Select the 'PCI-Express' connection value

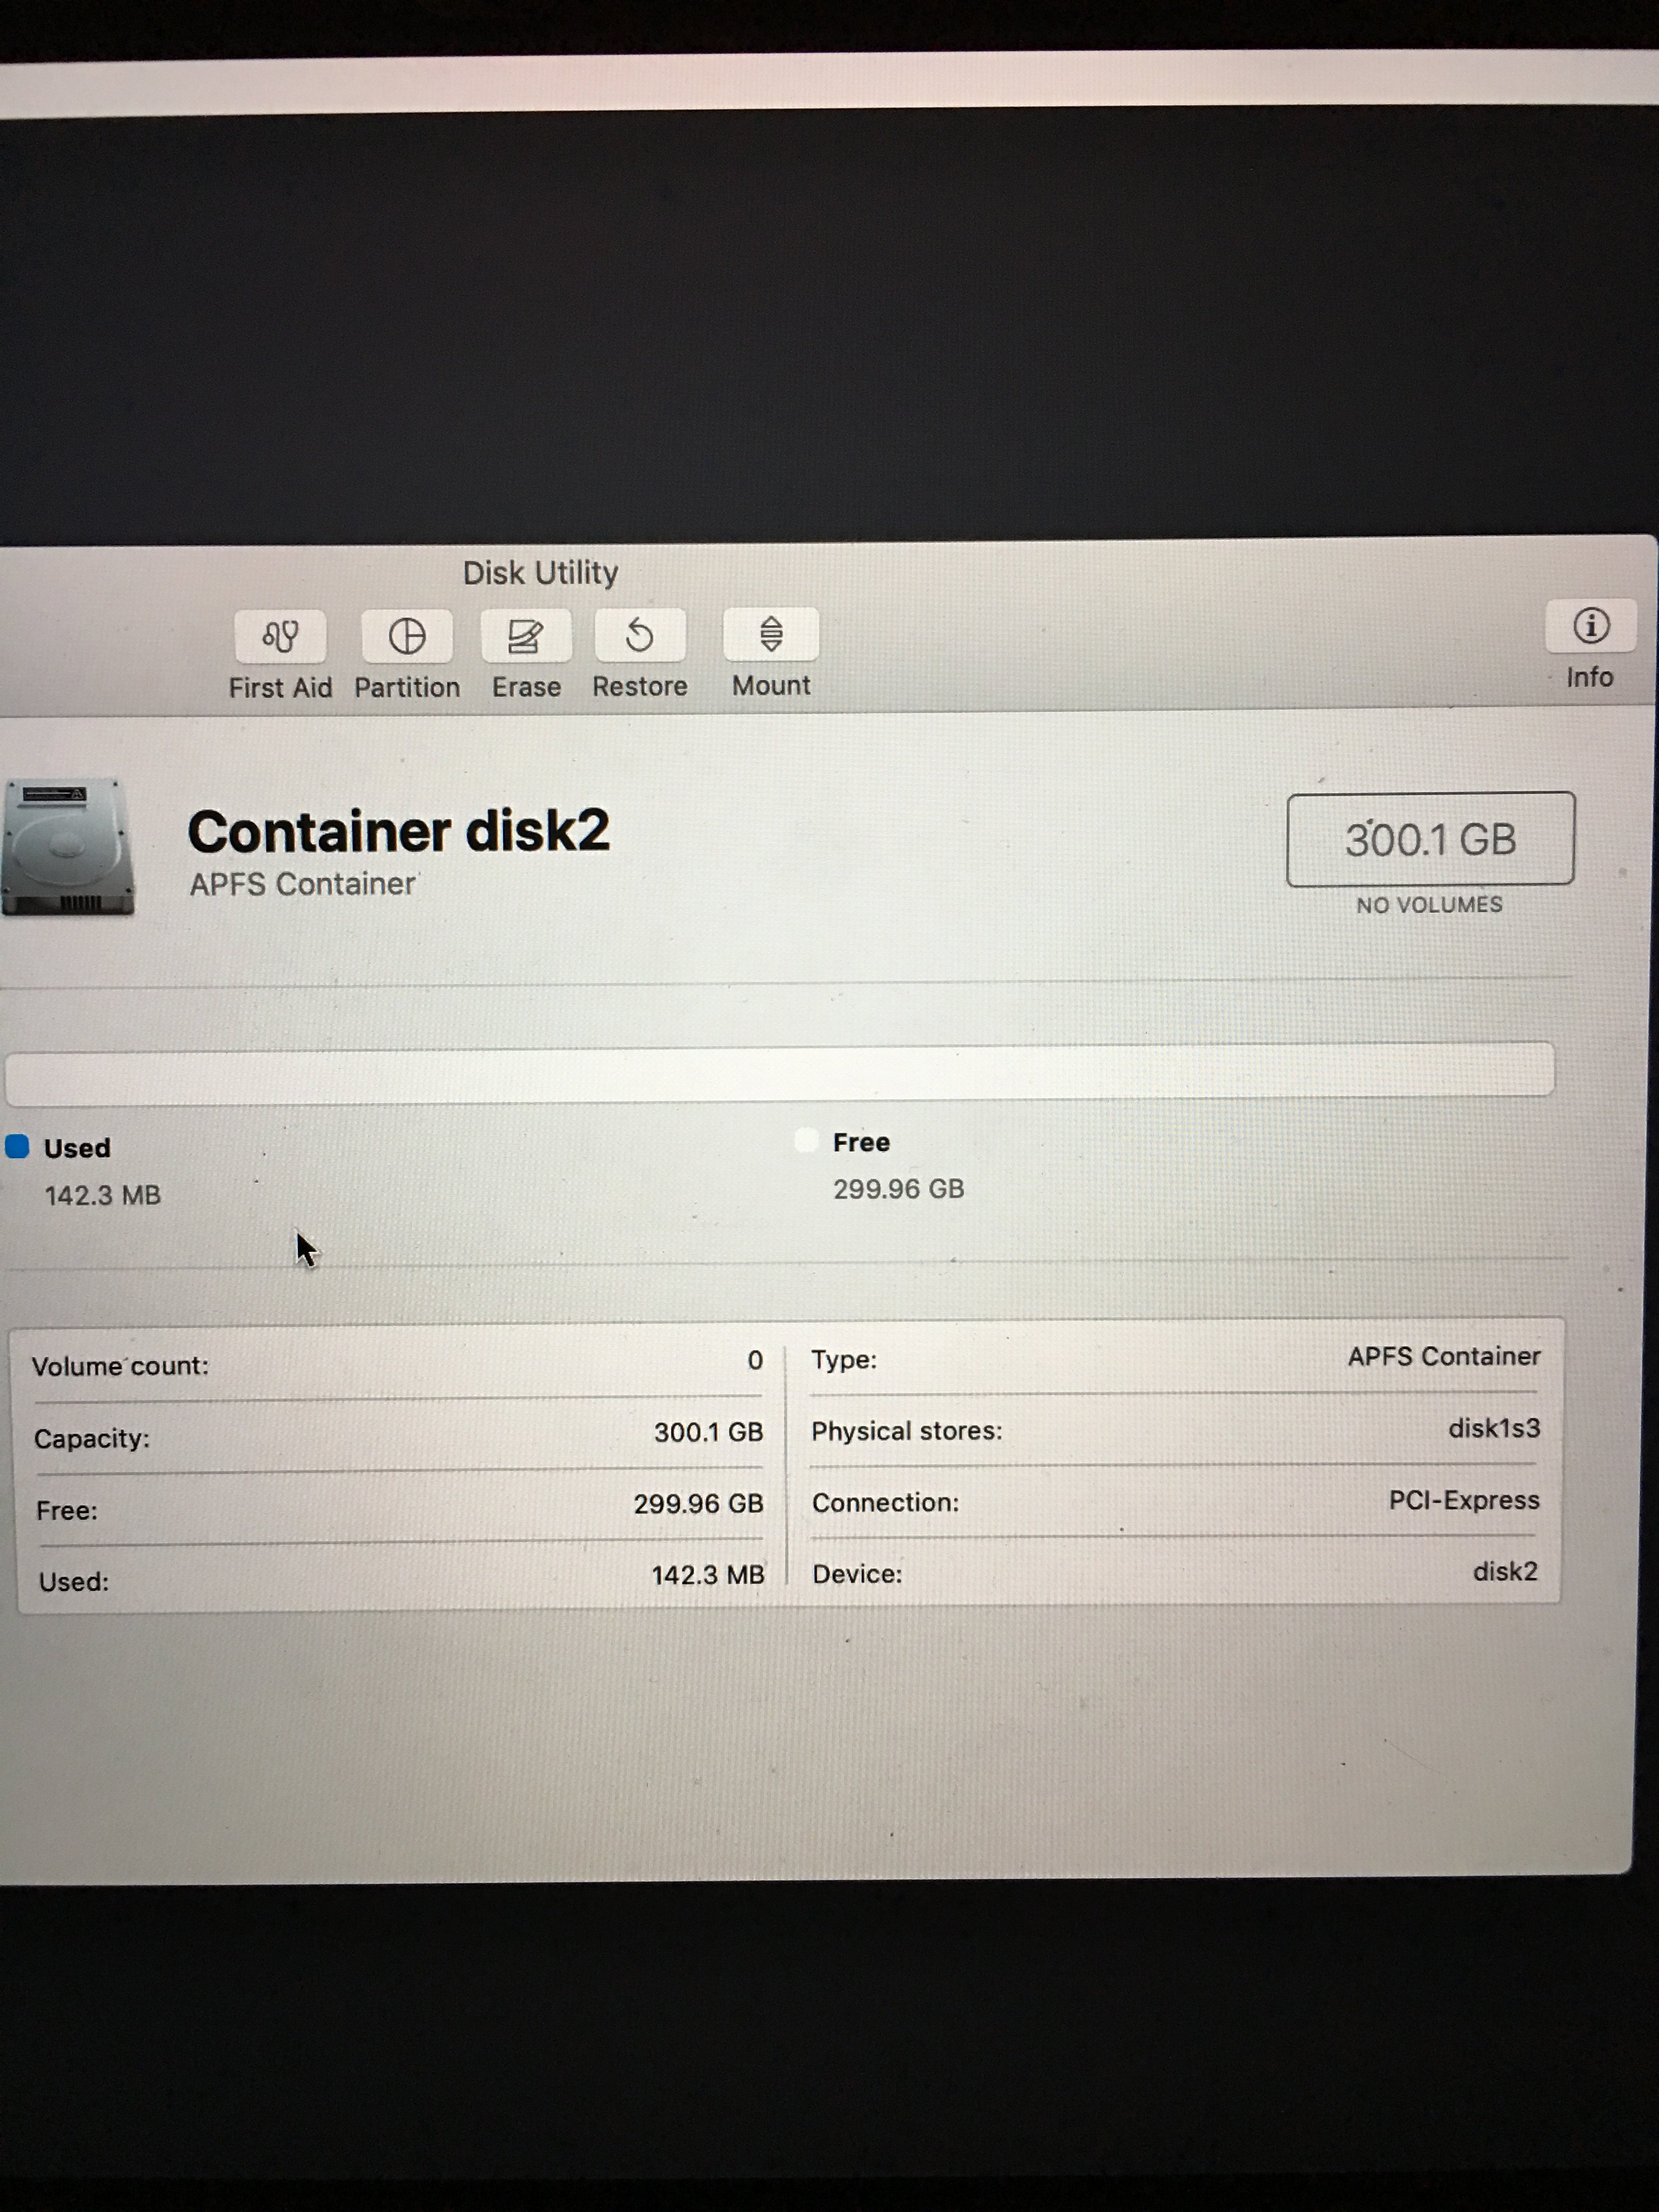pyautogui.click(x=1464, y=1500)
